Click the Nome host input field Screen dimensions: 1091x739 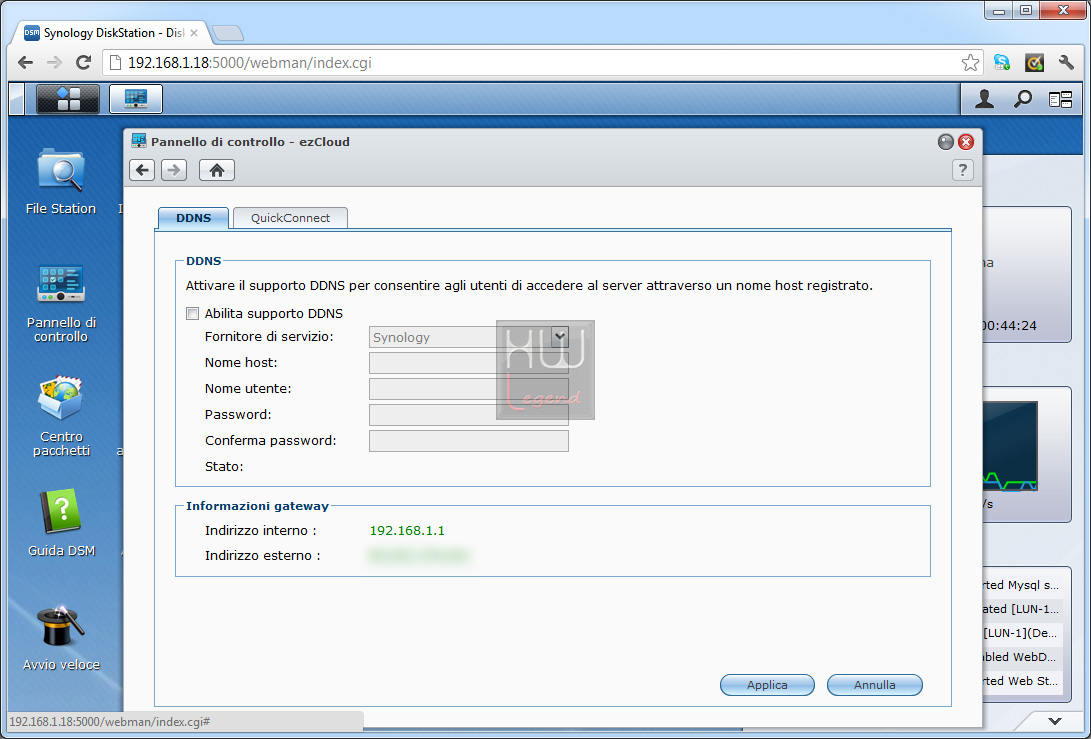click(x=468, y=363)
